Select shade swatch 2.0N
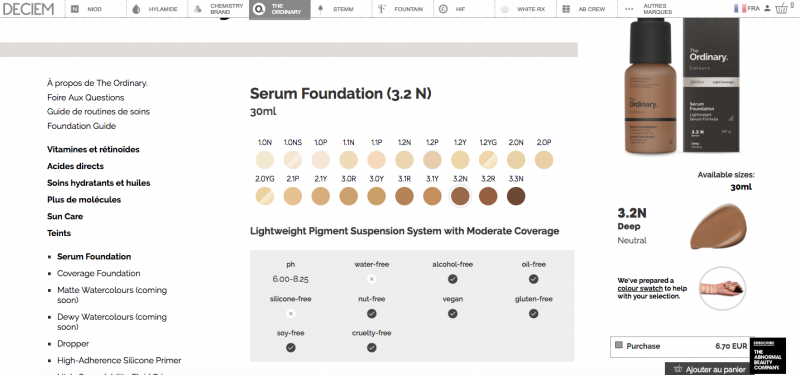Screen dimensions: 800x375 [516, 160]
